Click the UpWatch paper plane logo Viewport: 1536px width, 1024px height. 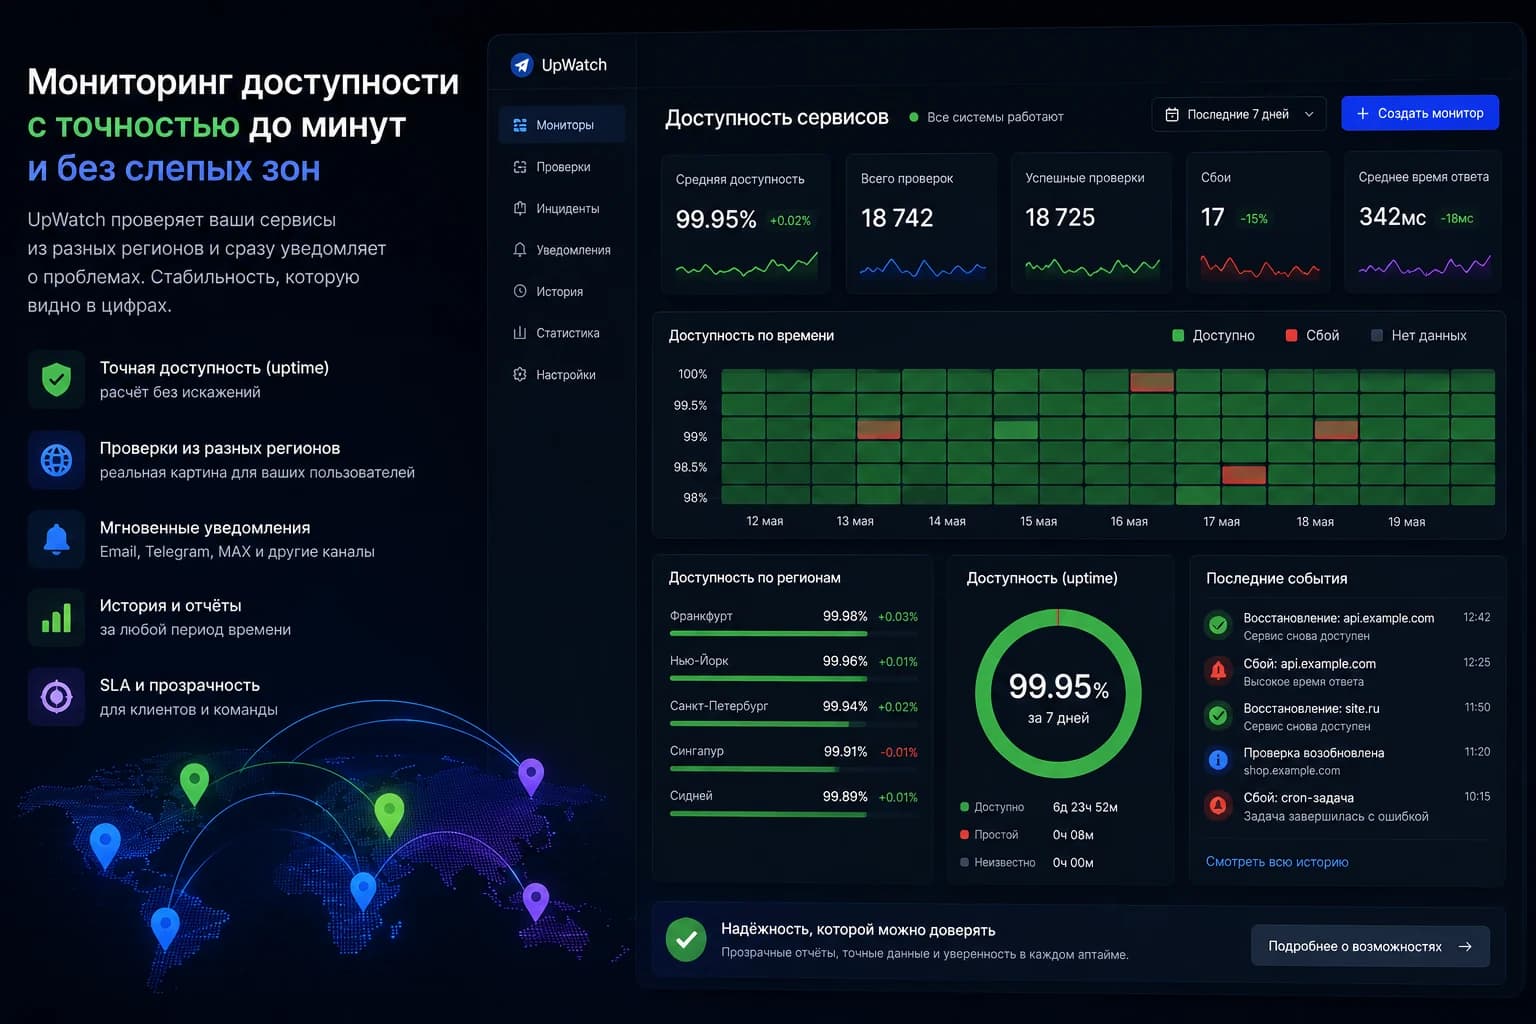pos(521,65)
